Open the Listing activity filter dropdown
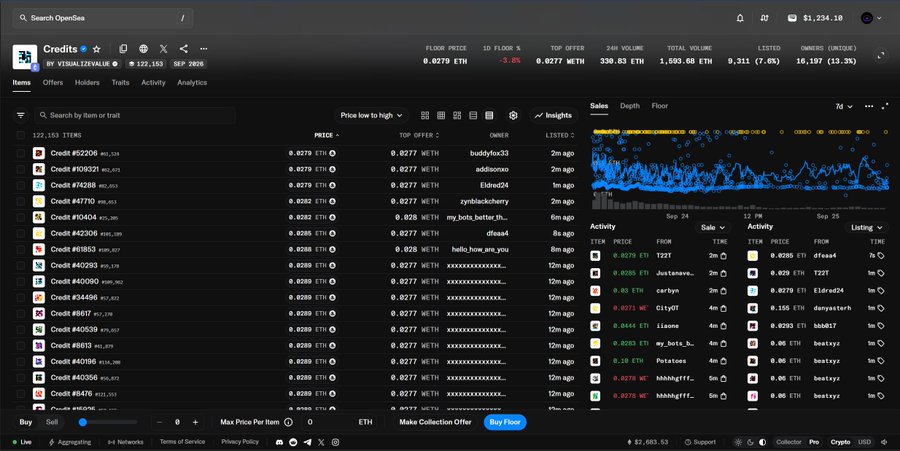Image resolution: width=900 pixels, height=451 pixels. pos(867,228)
